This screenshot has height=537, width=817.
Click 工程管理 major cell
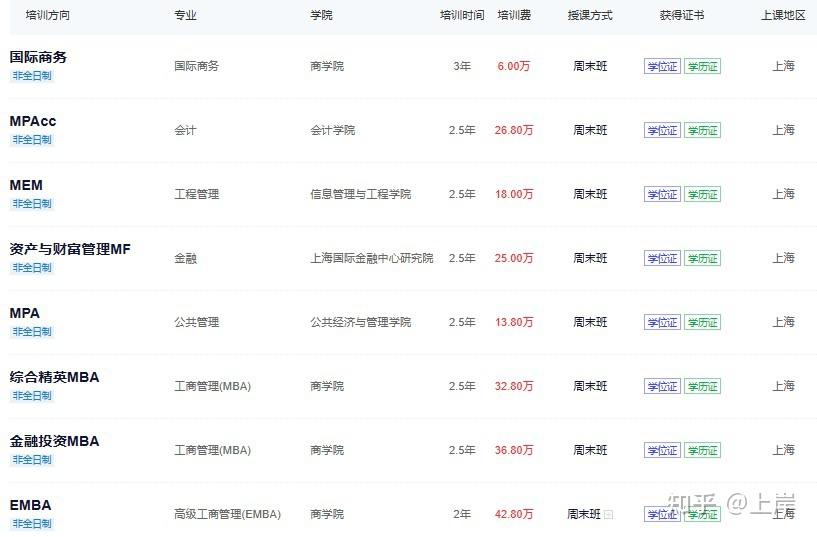tap(196, 194)
